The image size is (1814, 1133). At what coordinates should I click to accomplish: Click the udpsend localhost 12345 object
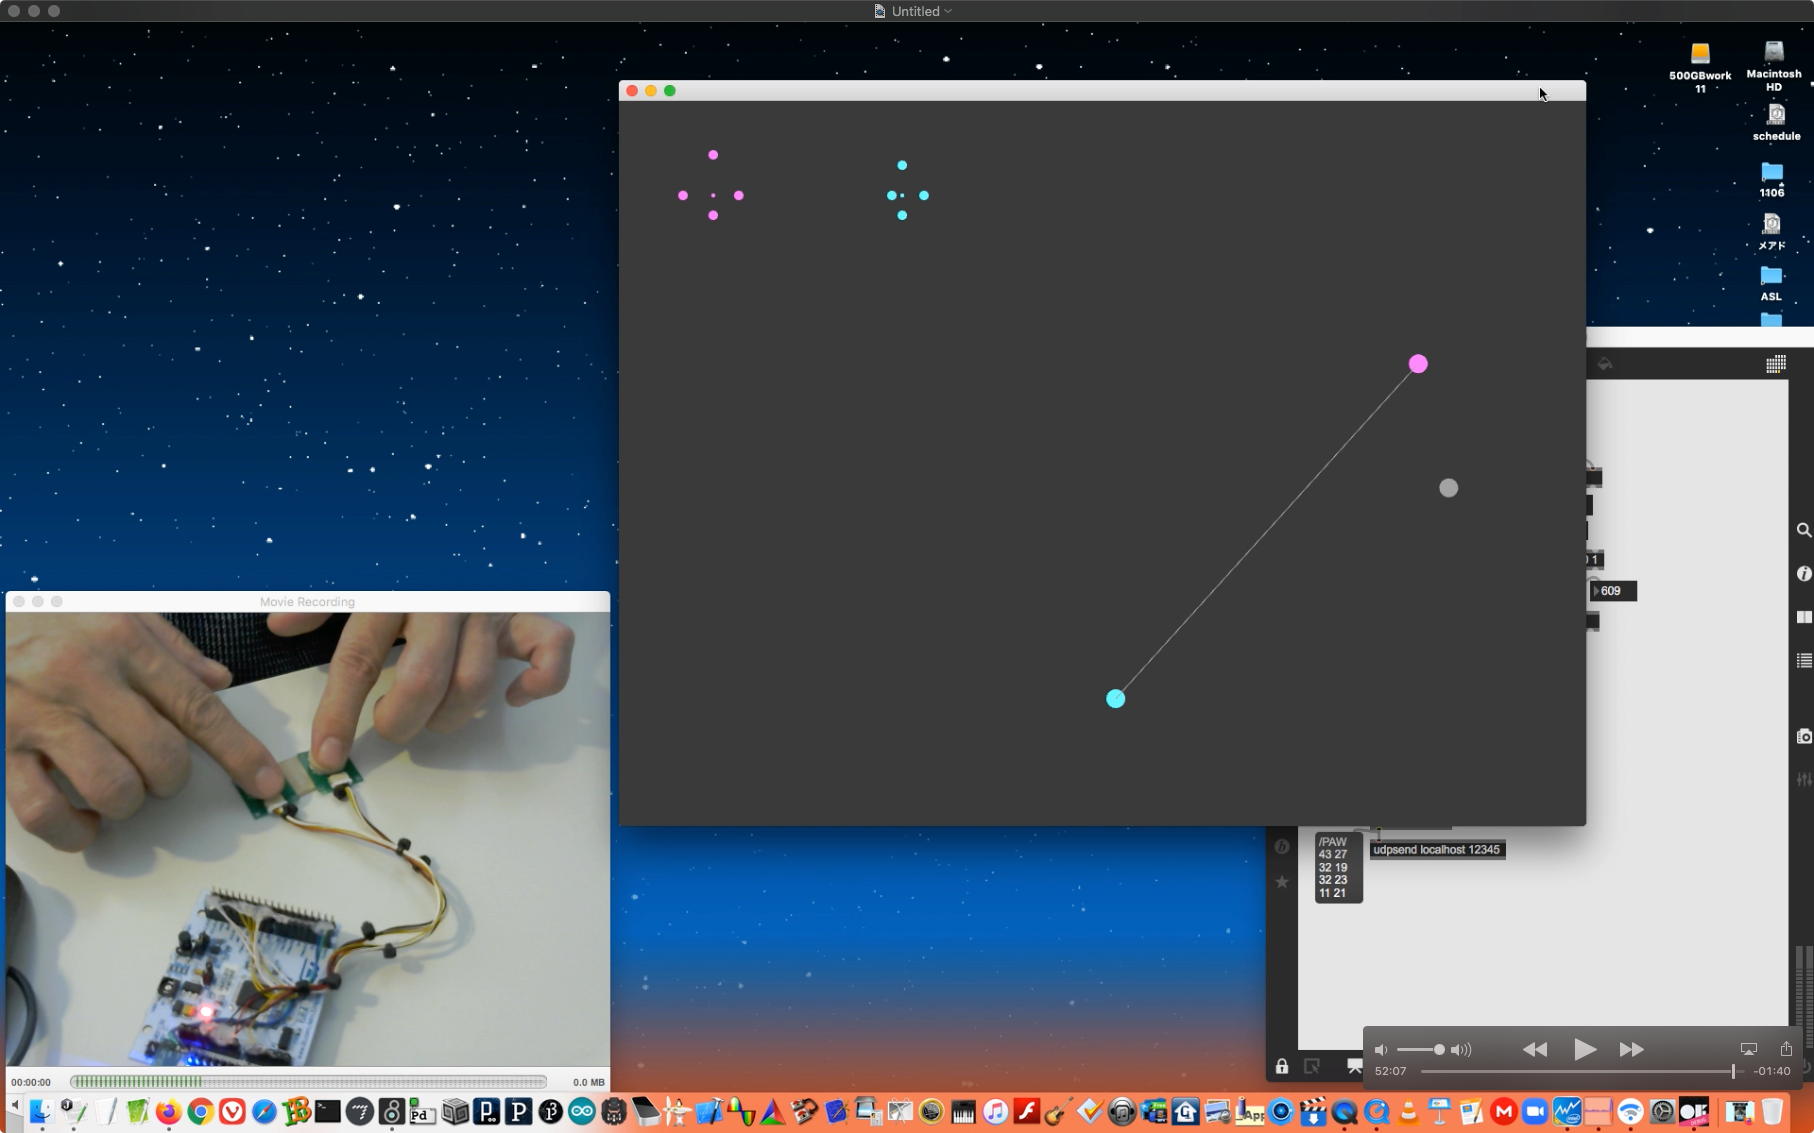point(1437,850)
